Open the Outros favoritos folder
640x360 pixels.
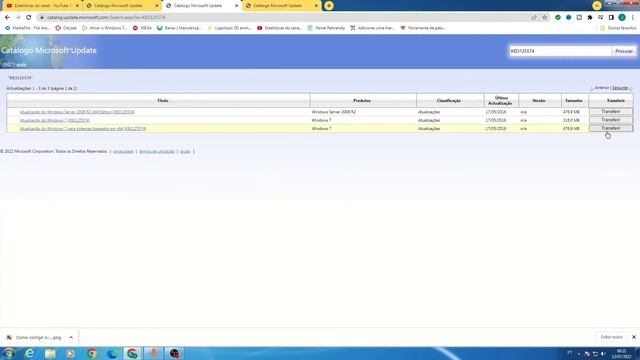pyautogui.click(x=618, y=28)
